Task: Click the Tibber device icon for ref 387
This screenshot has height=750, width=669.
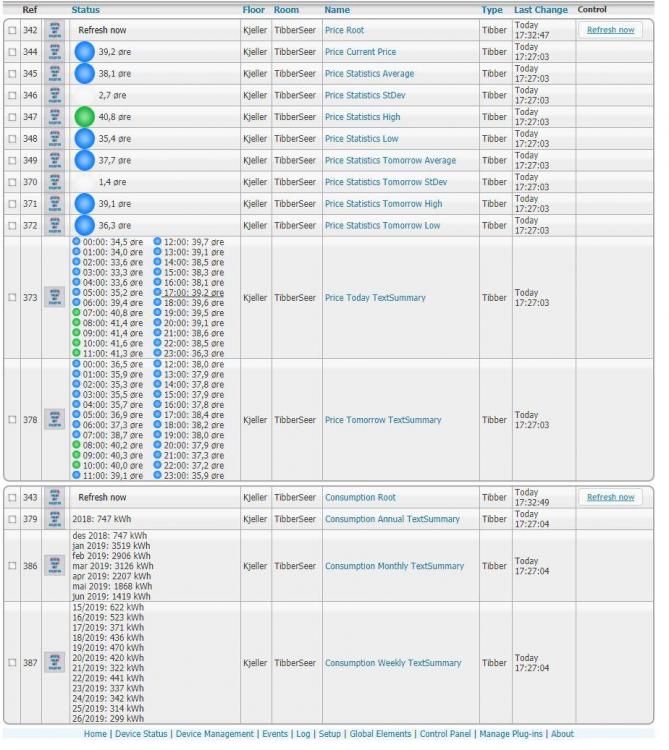Action: click(x=55, y=662)
